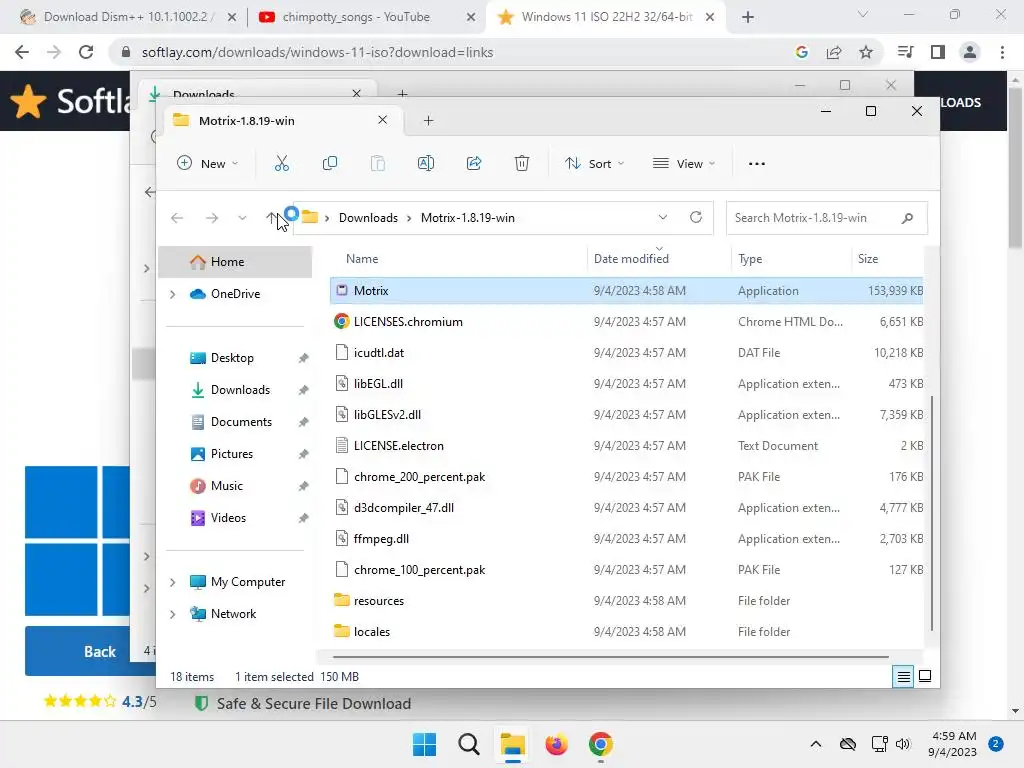This screenshot has width=1024, height=768.
Task: Add a new File Explorer tab
Action: coord(428,121)
